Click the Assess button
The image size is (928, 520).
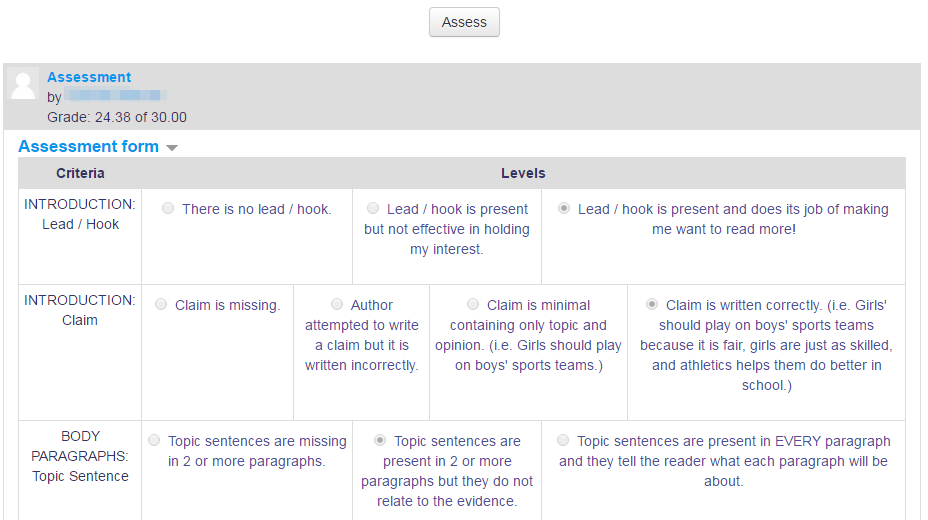tap(464, 22)
